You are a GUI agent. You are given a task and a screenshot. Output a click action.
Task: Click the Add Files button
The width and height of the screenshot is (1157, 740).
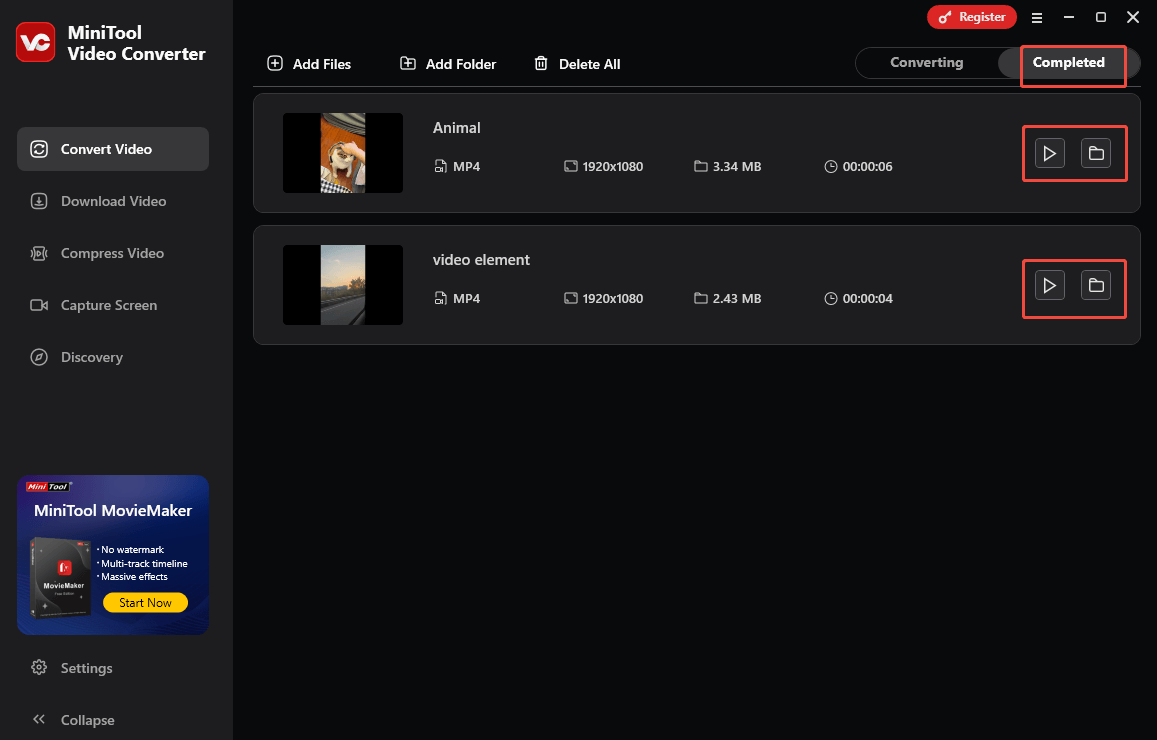click(309, 64)
